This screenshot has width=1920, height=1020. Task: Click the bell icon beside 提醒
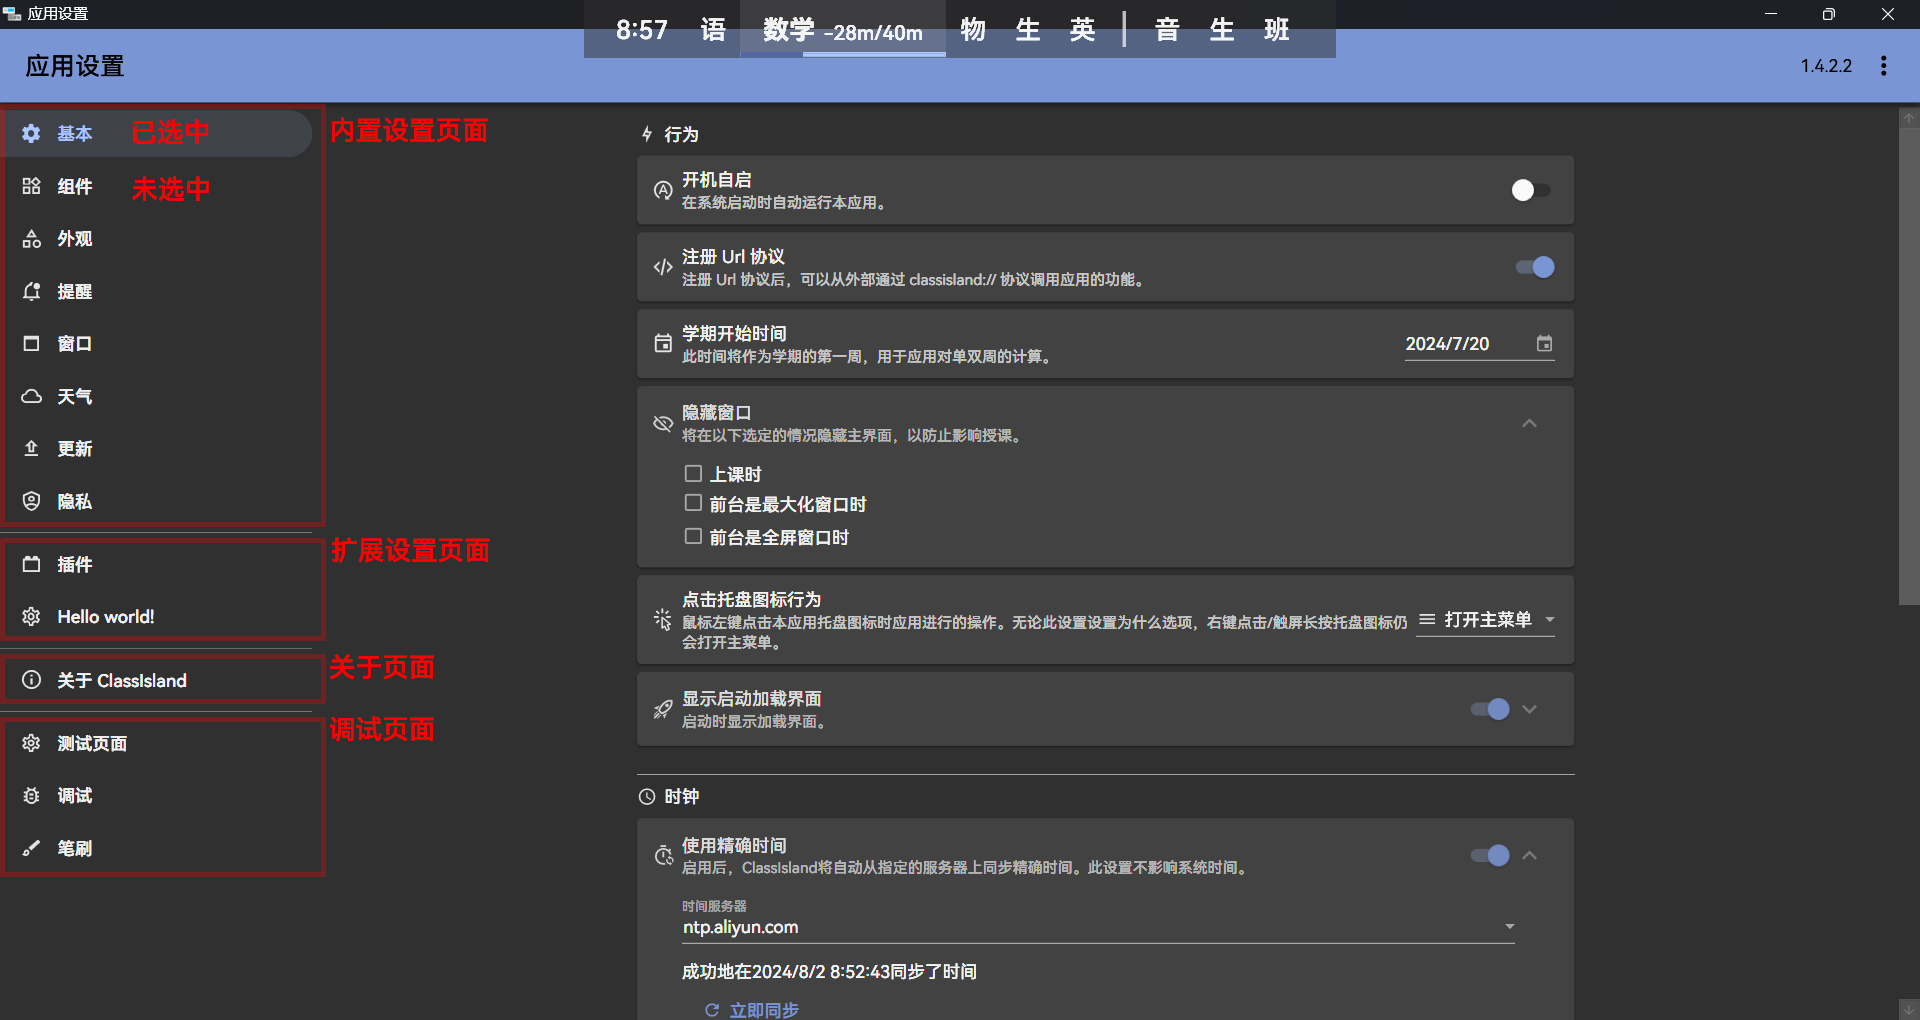pyautogui.click(x=31, y=291)
